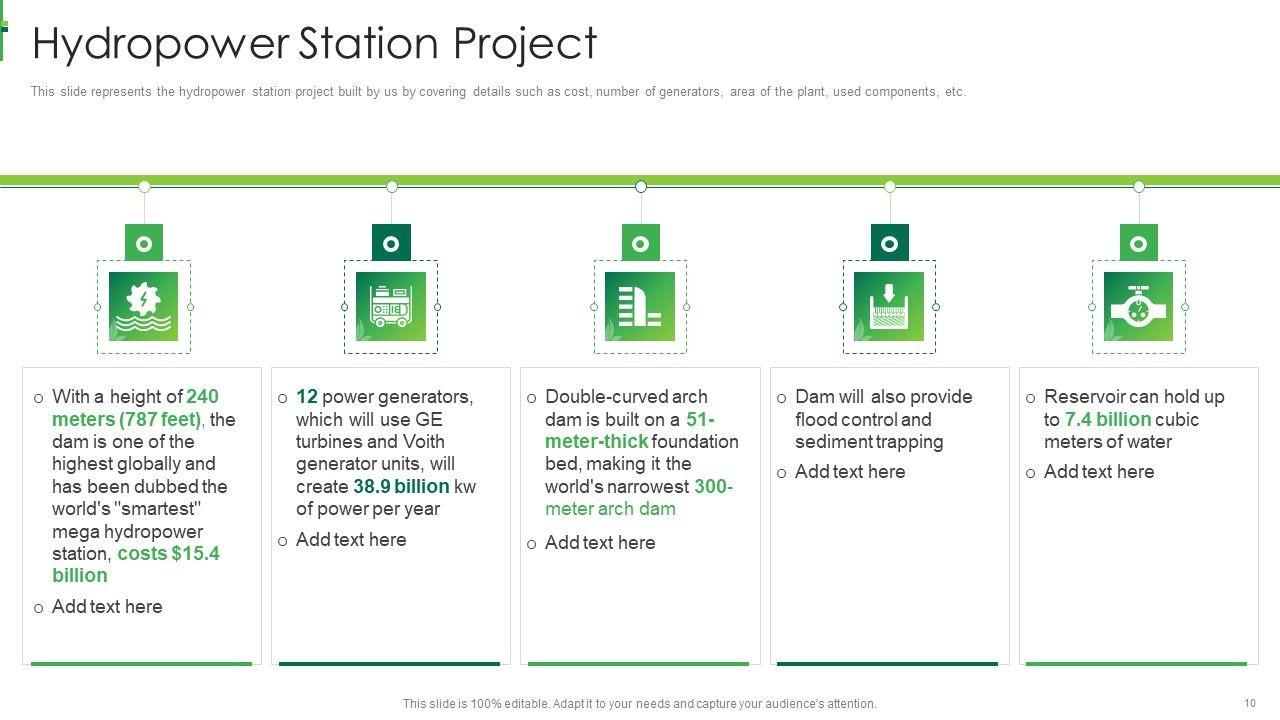Click the green tag above turbine icon
The height and width of the screenshot is (720, 1280).
click(144, 243)
